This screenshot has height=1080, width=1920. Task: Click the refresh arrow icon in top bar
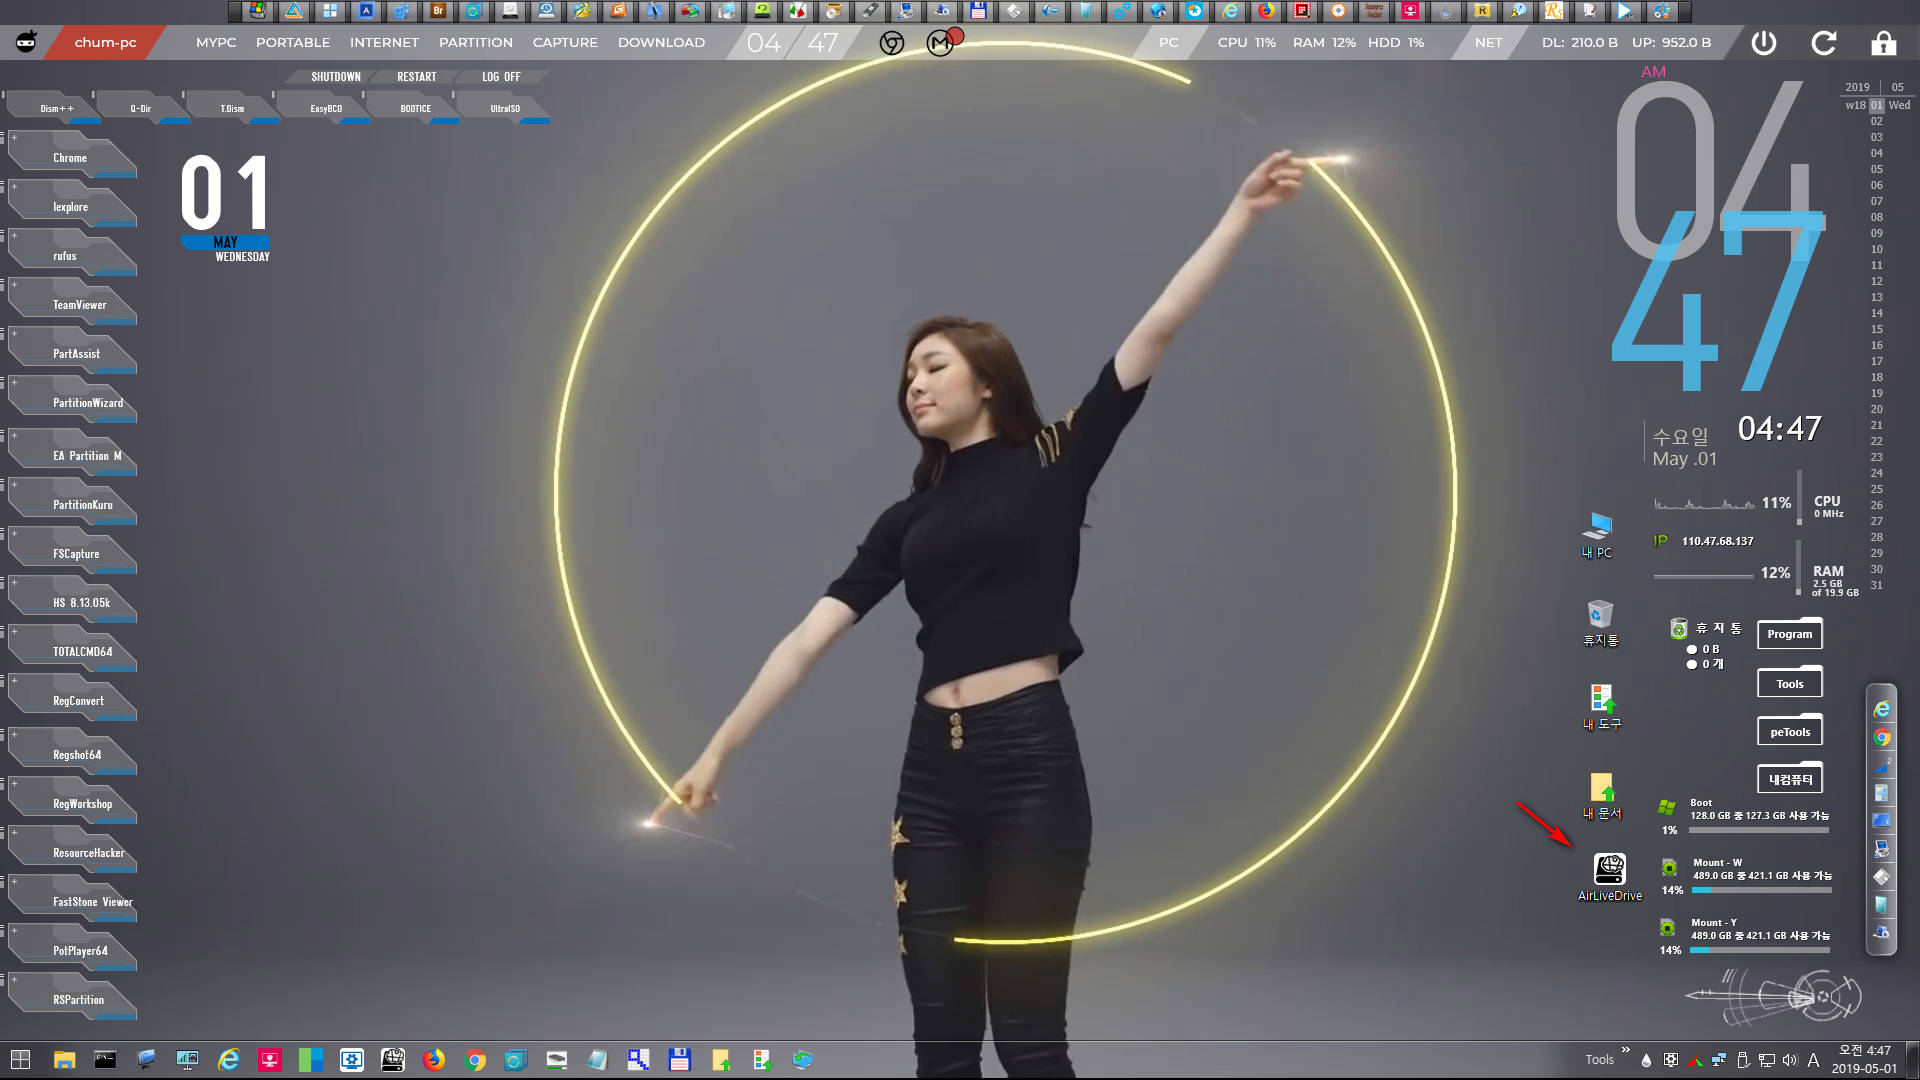(1824, 43)
